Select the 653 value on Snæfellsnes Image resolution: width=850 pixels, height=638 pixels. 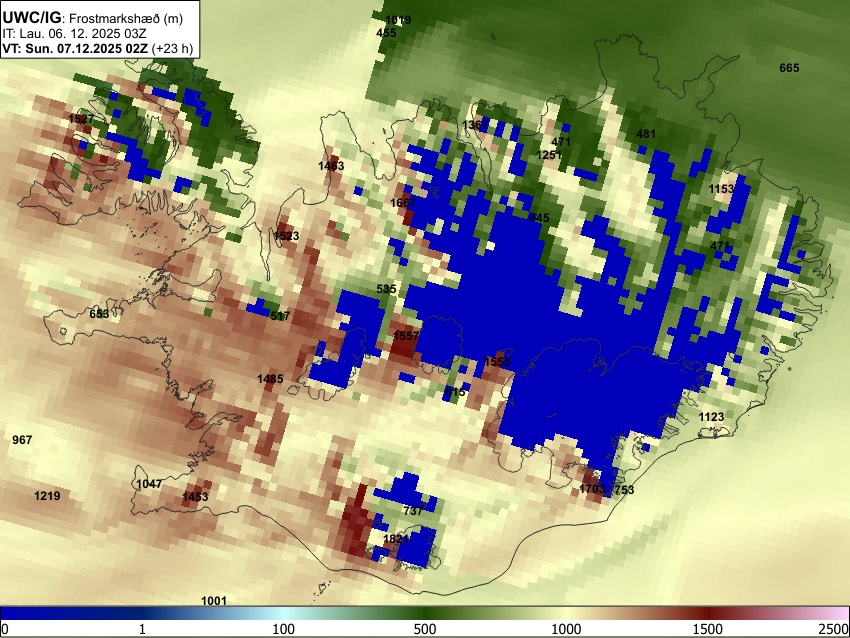coord(99,314)
